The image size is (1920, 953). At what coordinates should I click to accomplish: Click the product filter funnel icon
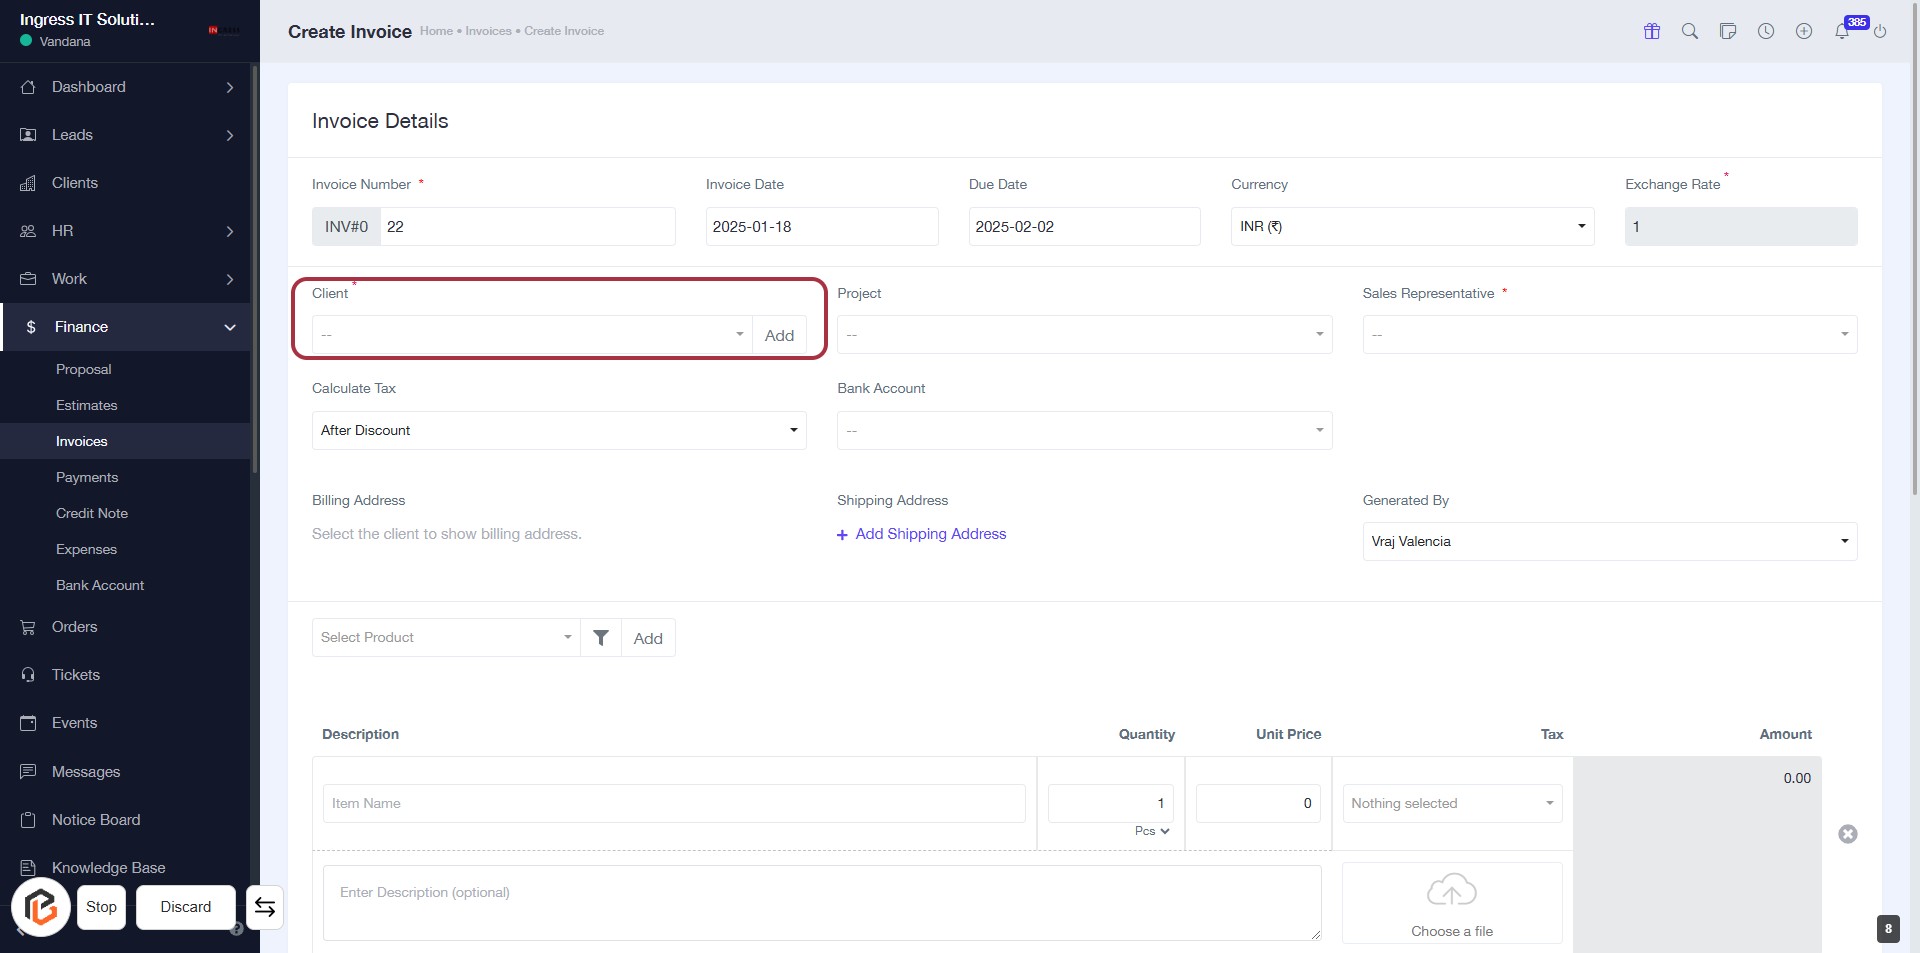(x=601, y=638)
